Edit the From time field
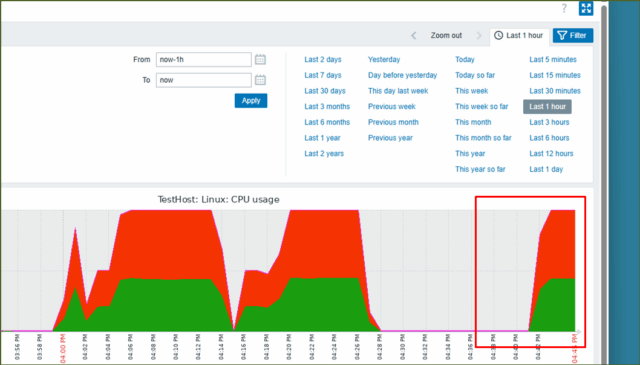Screen dimensions: 640x365 click(x=204, y=60)
